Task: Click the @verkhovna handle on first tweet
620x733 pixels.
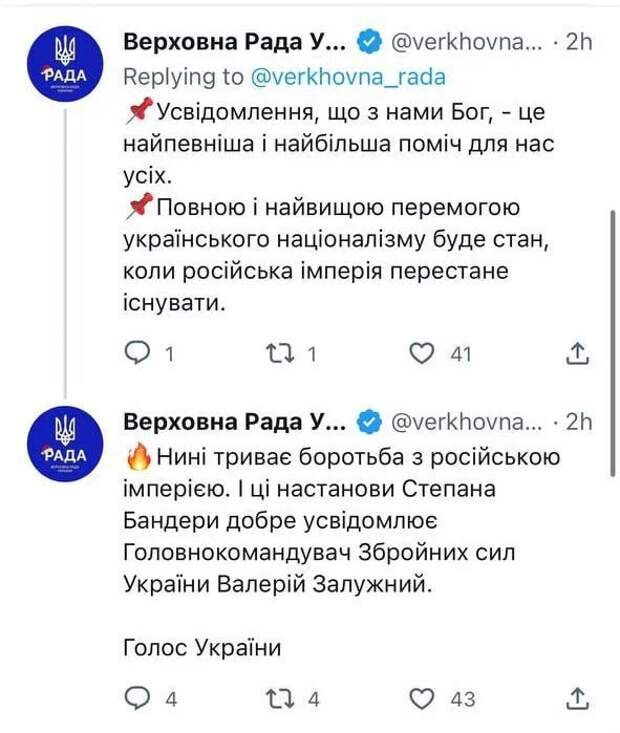Action: point(467,43)
